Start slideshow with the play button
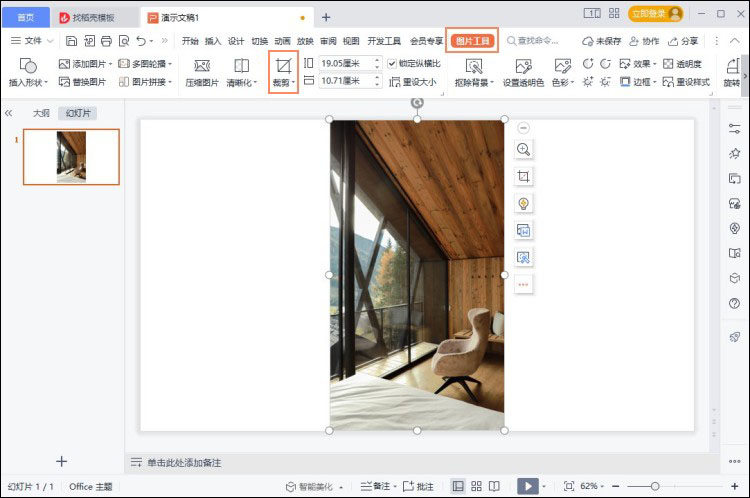 click(528, 486)
